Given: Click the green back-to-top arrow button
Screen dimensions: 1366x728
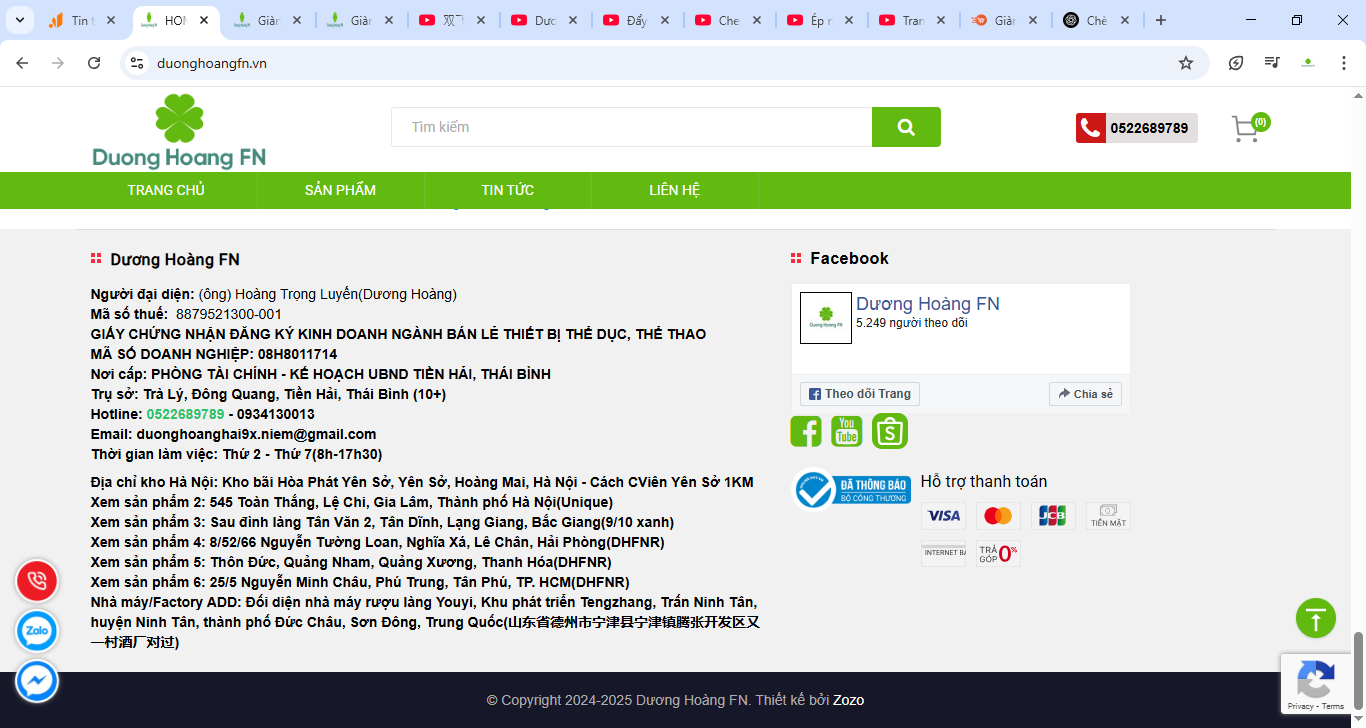Looking at the screenshot, I should [1316, 618].
